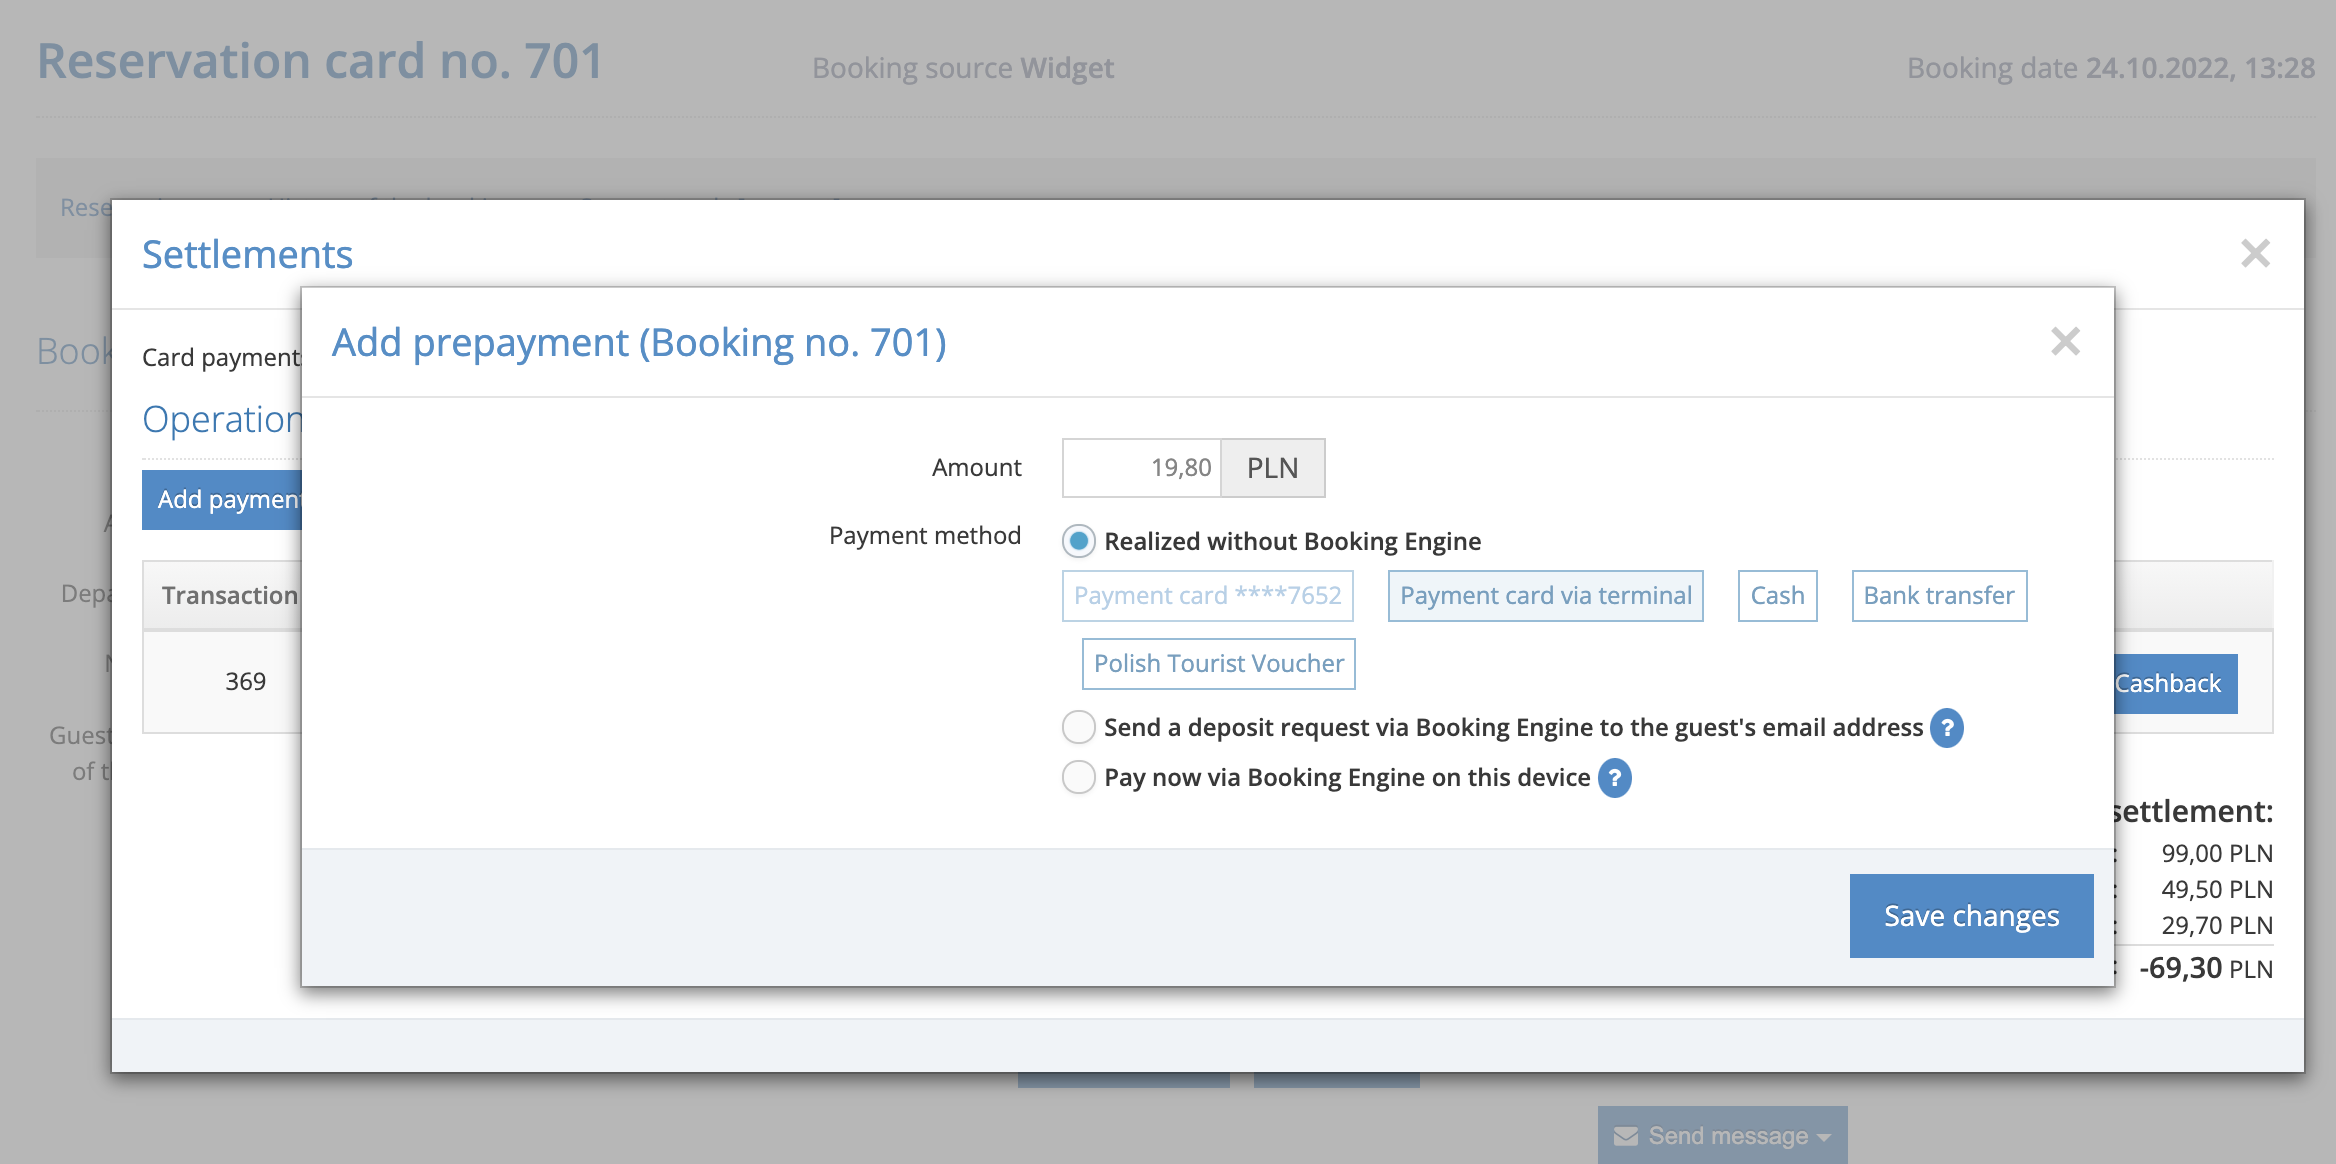Image resolution: width=2336 pixels, height=1164 pixels.
Task: Close the Add prepayment dialog
Action: [2064, 342]
